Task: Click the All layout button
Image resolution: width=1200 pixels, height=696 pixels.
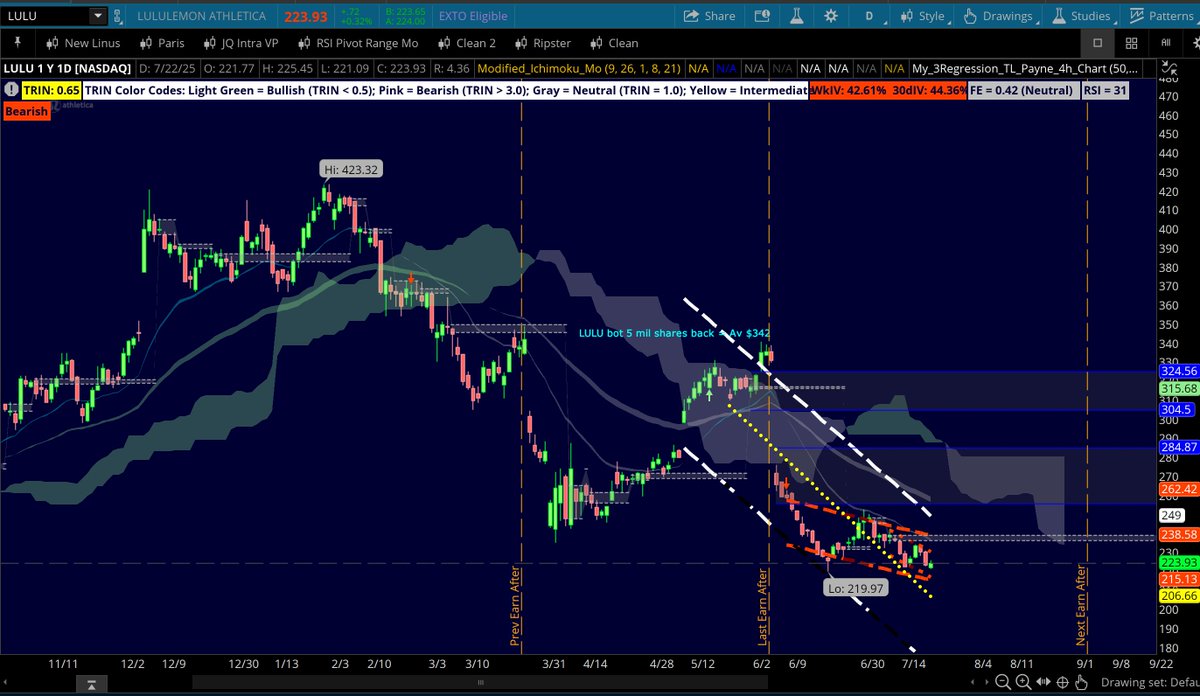Action: tap(1166, 43)
